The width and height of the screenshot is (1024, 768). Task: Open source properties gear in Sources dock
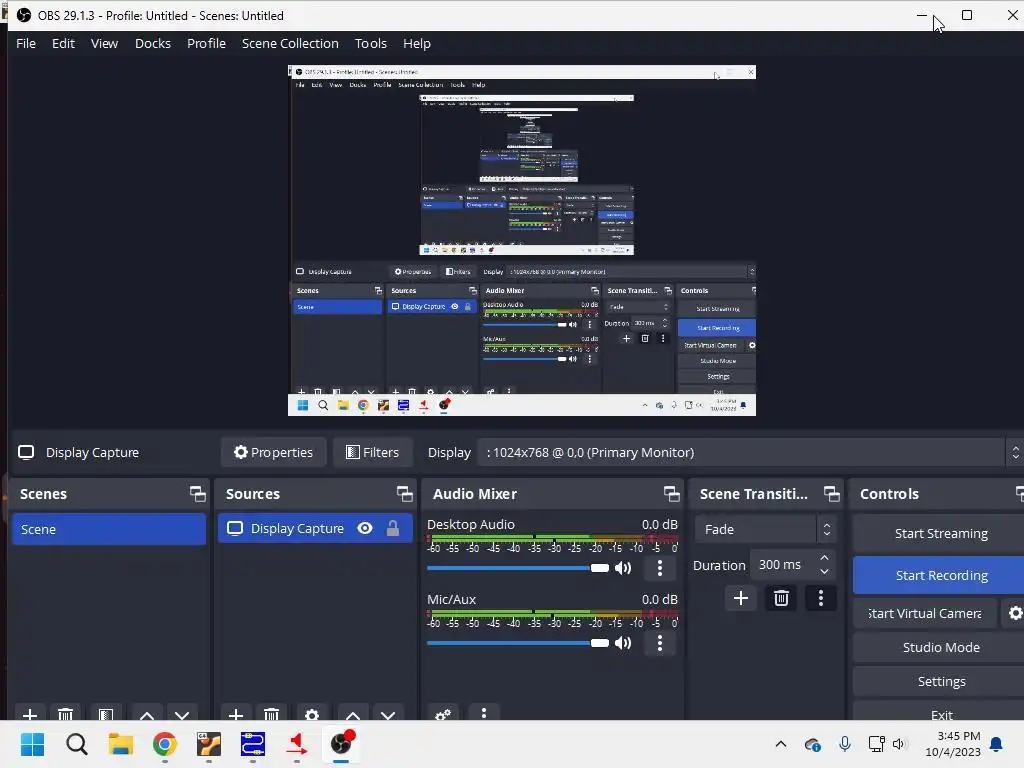312,714
